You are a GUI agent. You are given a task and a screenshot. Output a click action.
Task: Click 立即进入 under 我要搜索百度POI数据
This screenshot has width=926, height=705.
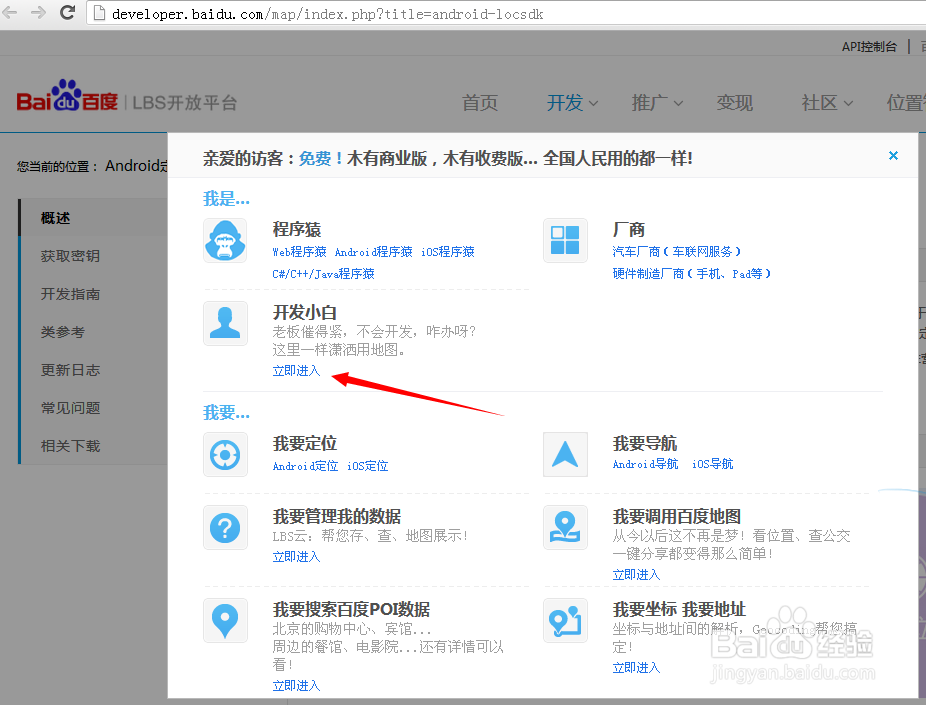pos(296,686)
